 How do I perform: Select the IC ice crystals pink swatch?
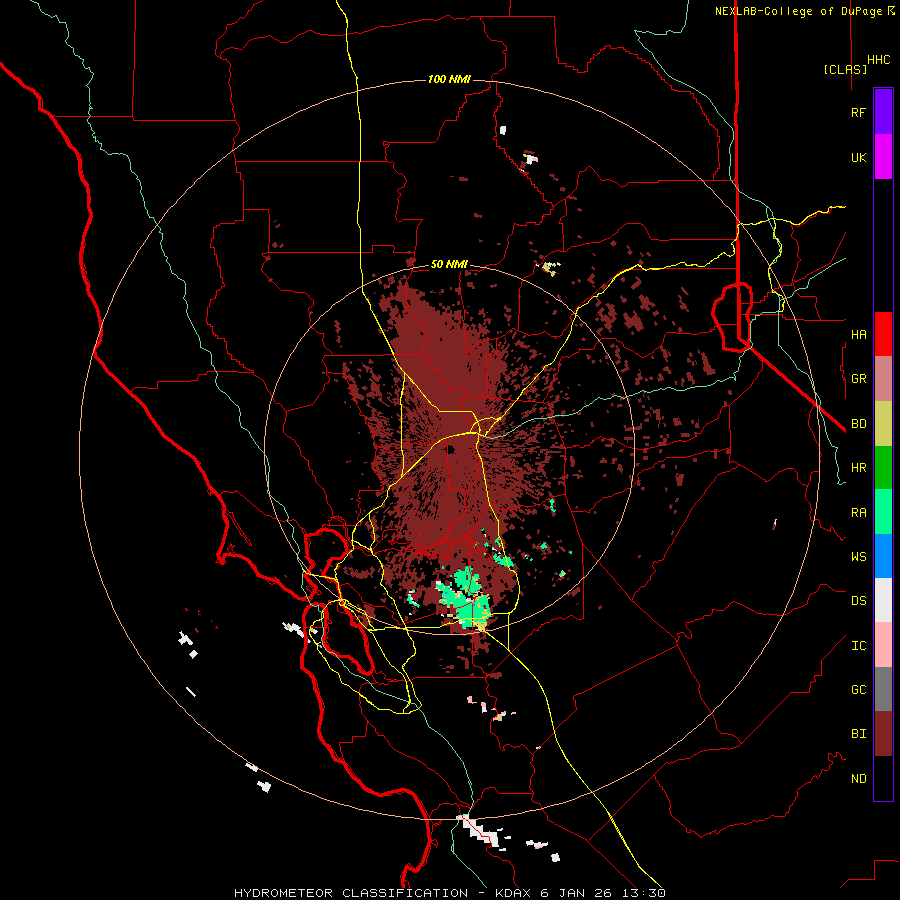tap(883, 645)
